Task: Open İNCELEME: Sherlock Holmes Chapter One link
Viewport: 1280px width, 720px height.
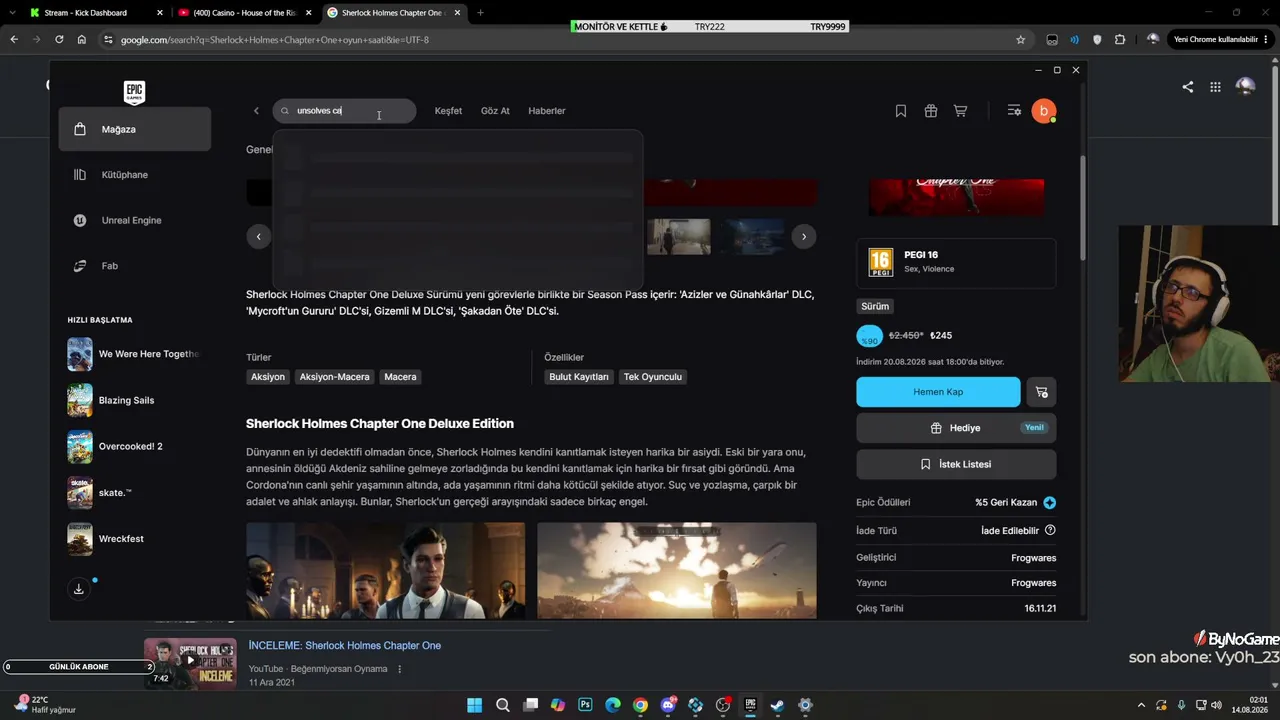Action: (345, 646)
